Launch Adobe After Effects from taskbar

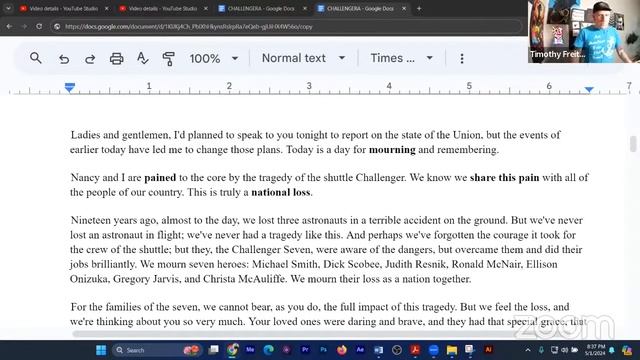(360, 350)
